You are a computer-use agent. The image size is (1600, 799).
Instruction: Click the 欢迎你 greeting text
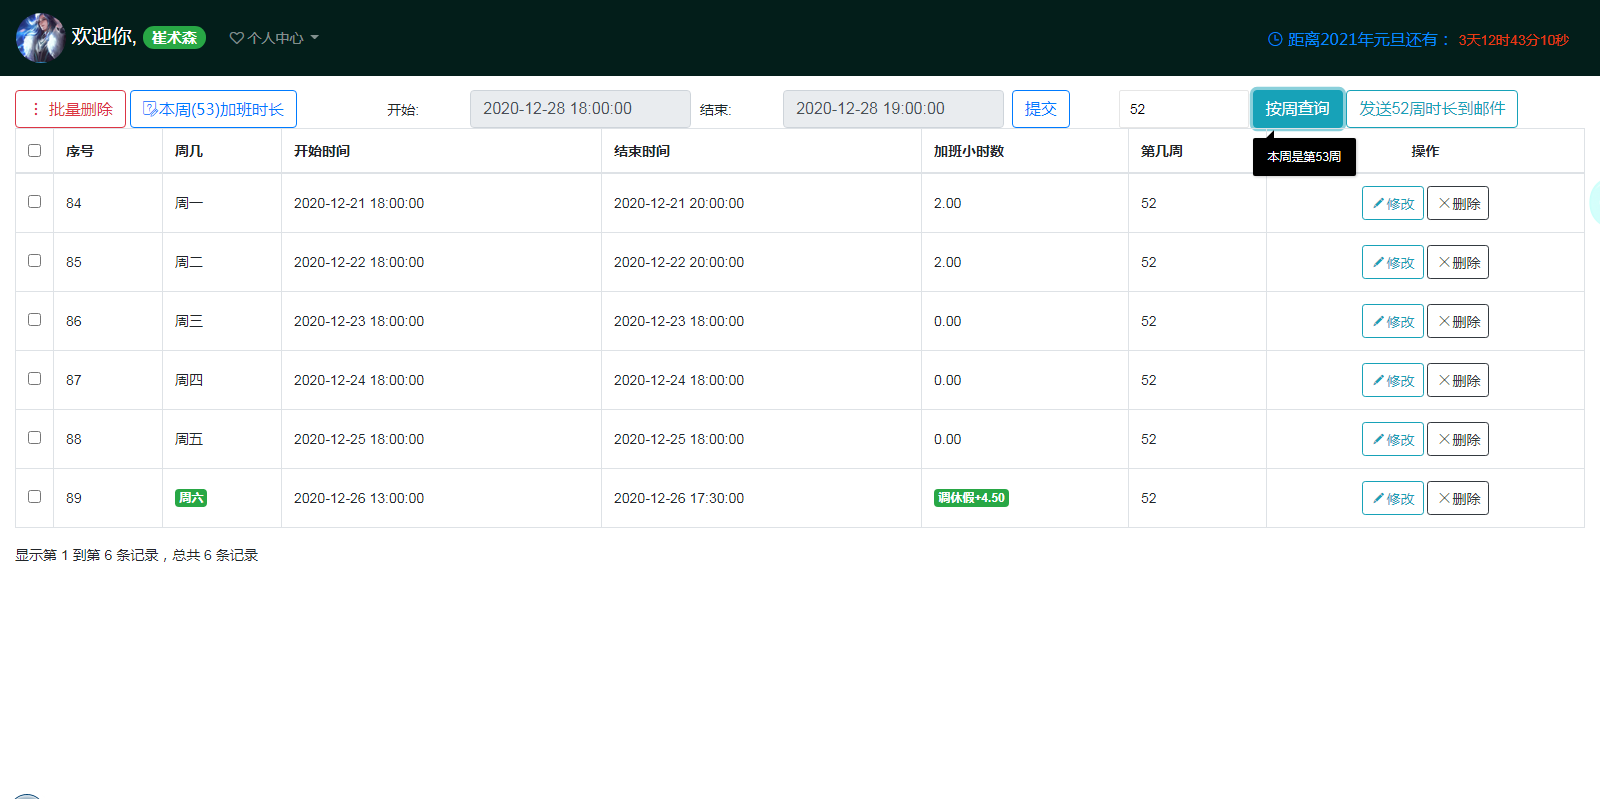point(104,37)
